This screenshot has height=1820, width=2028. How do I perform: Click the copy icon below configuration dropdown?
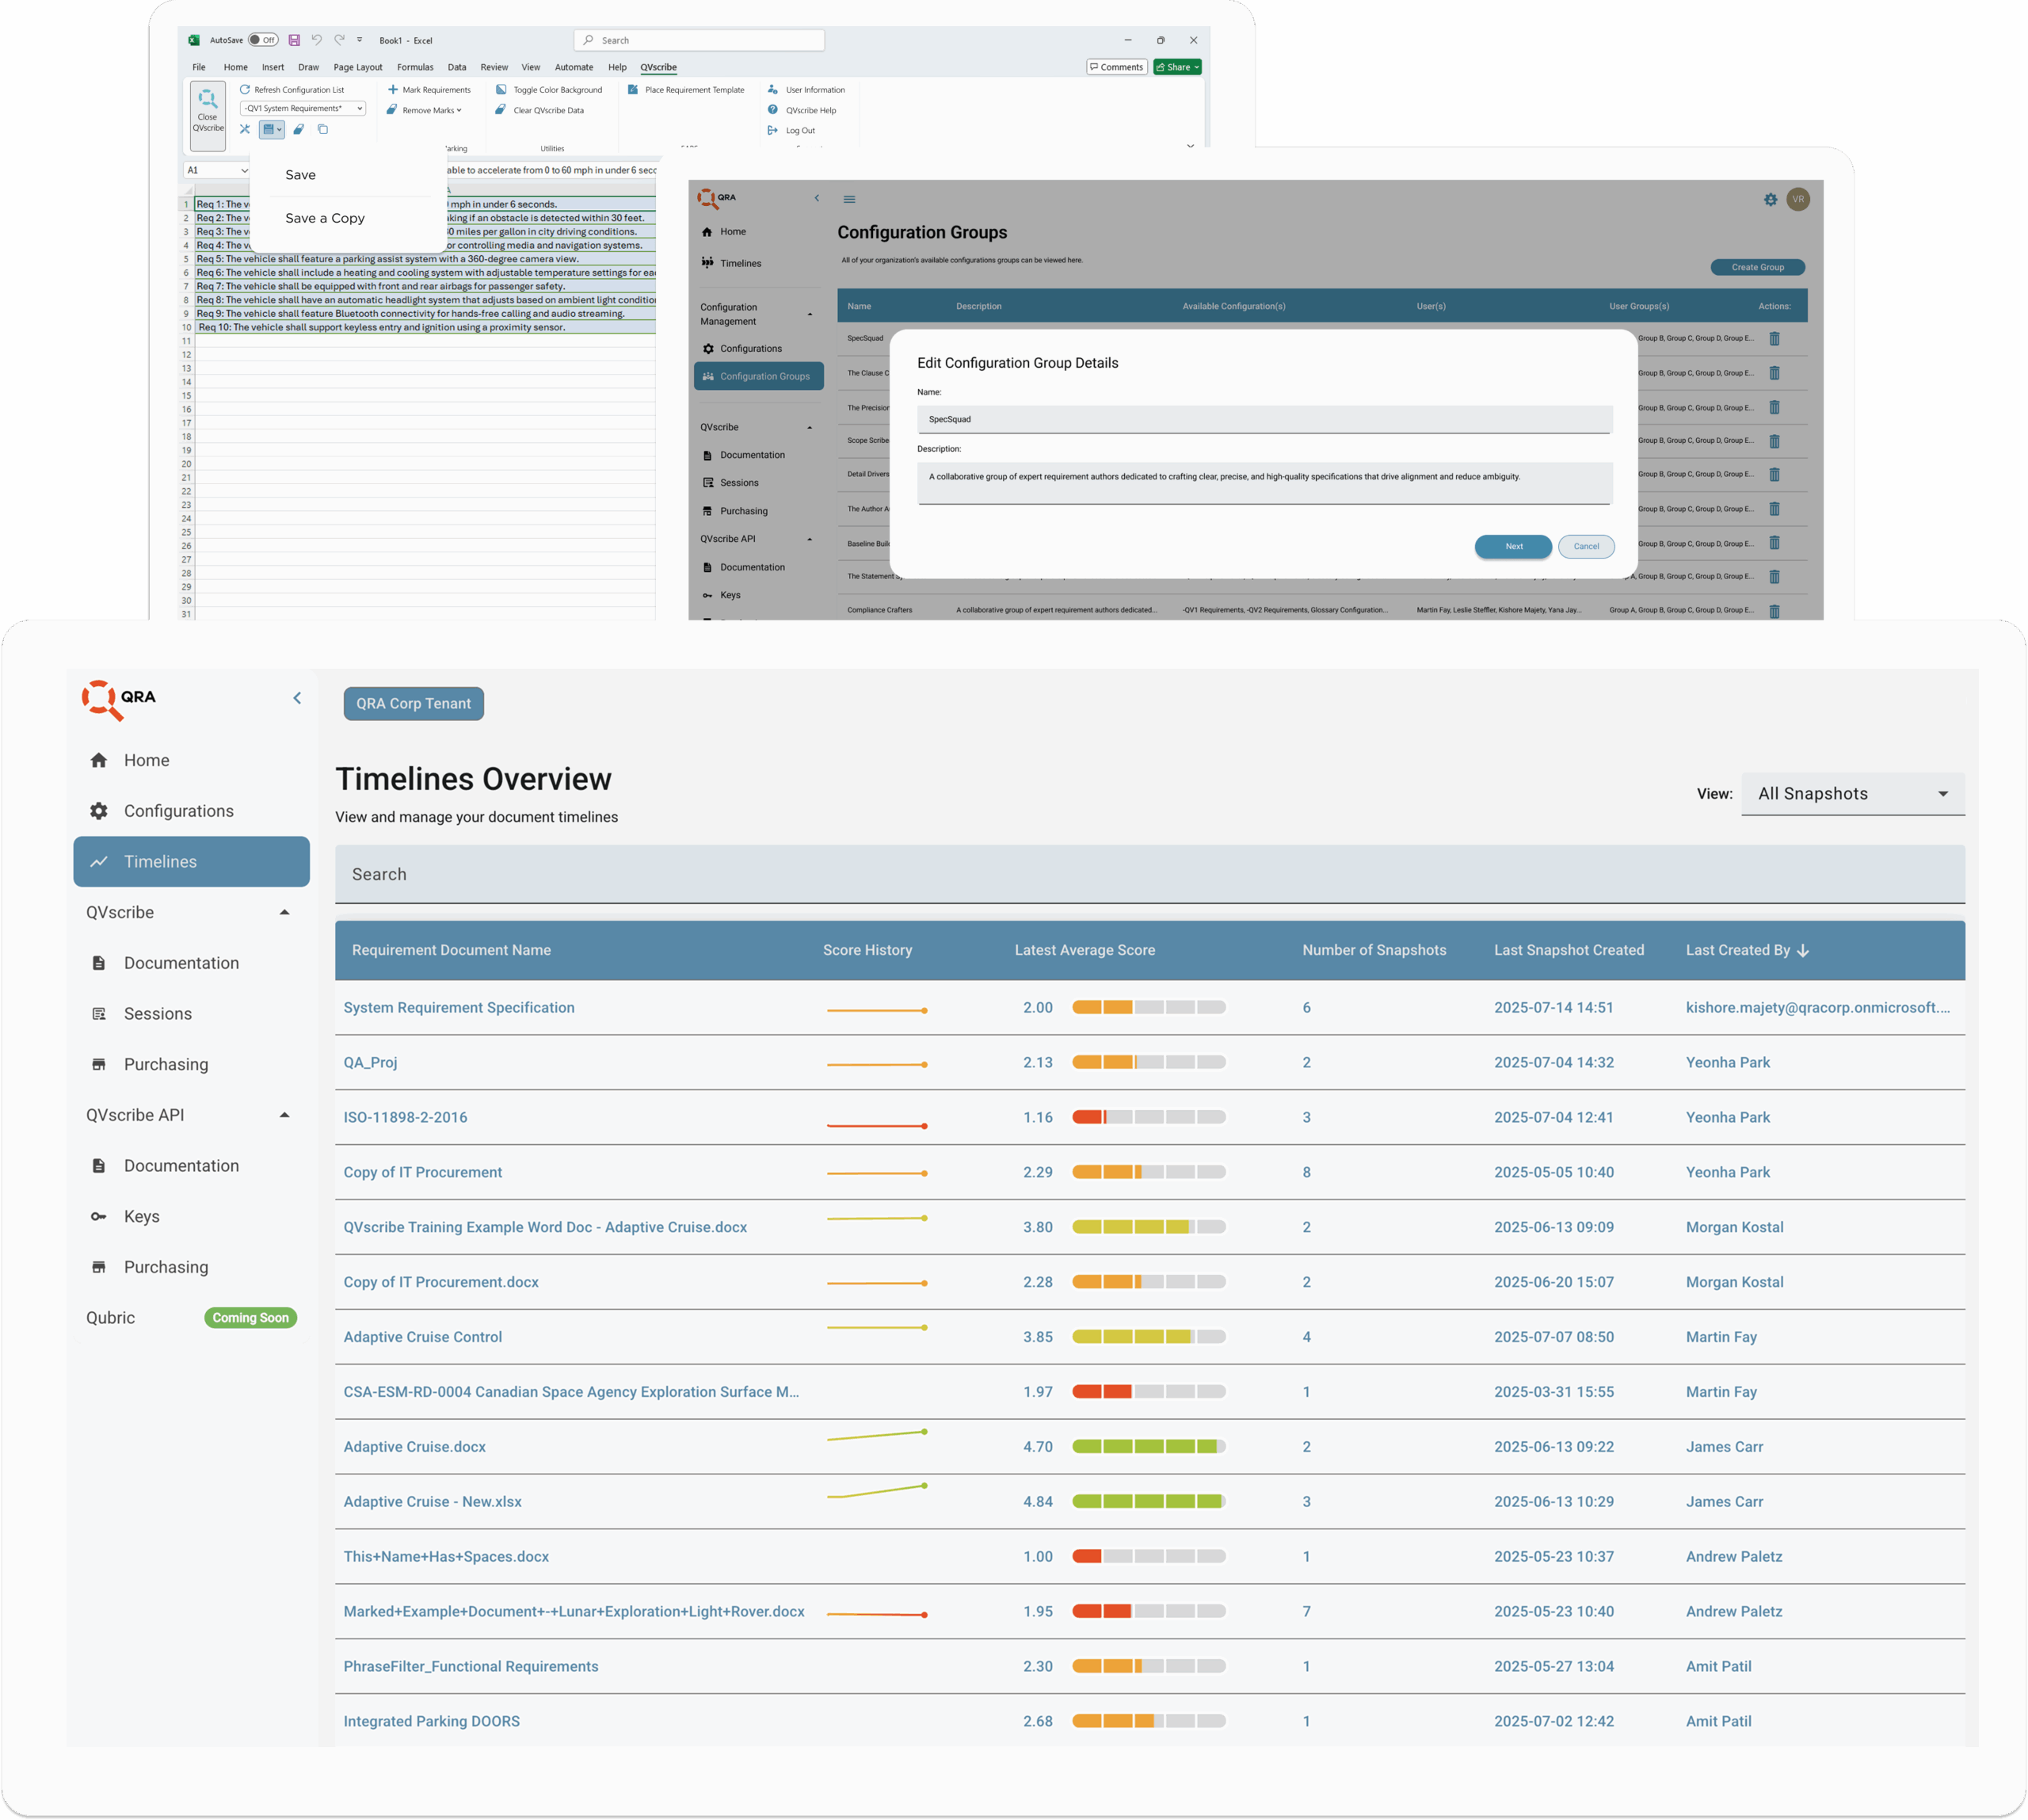click(323, 129)
